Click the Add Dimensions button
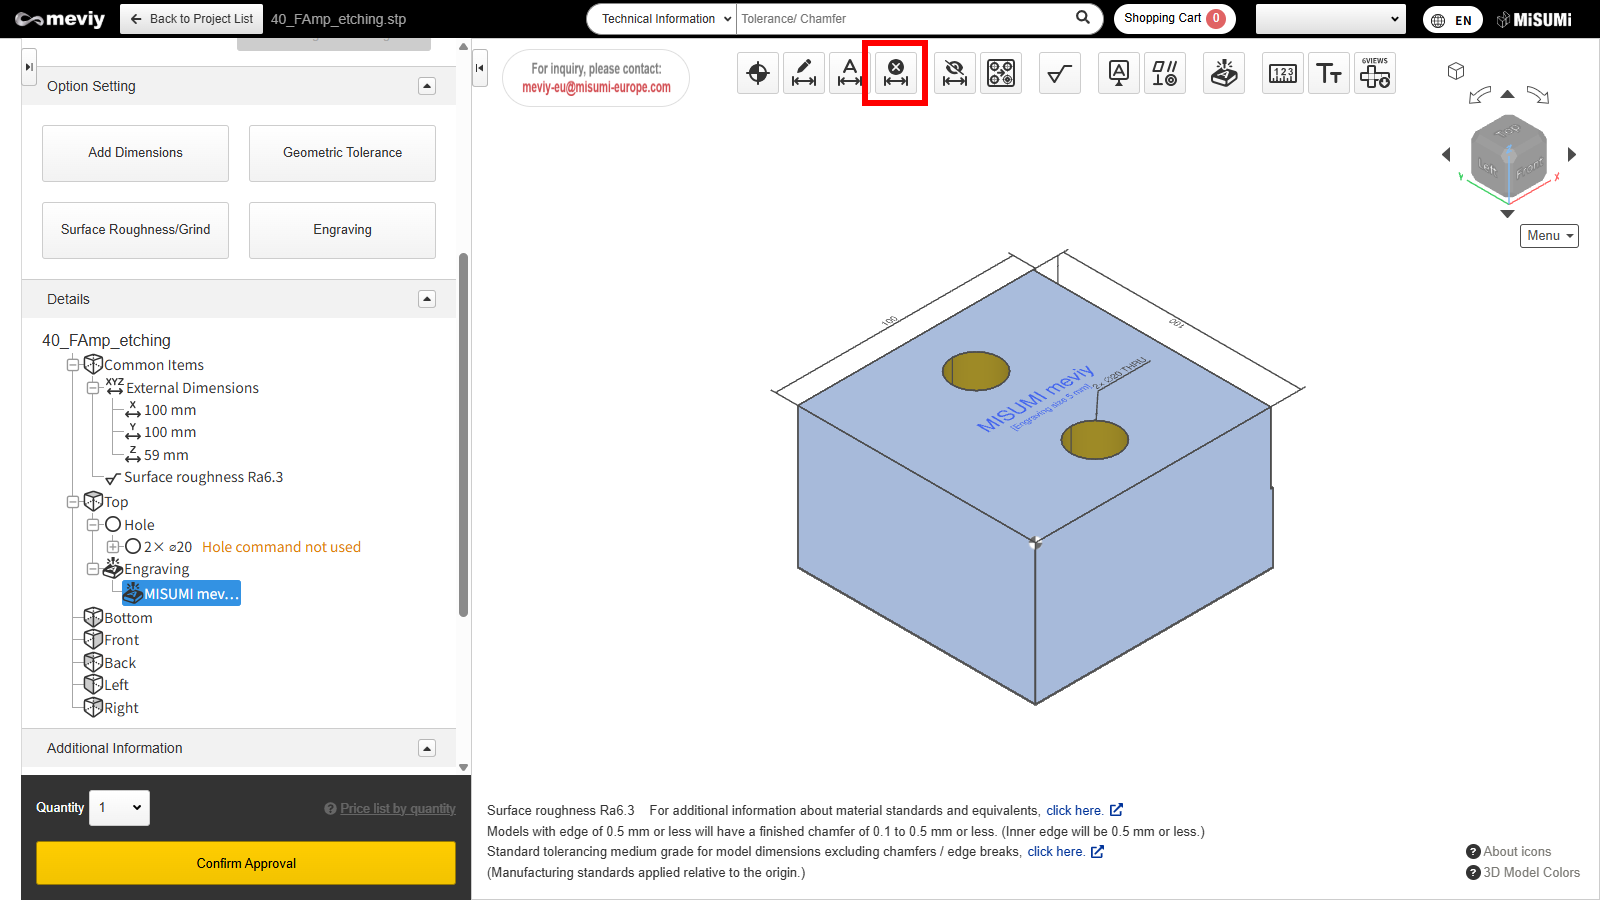 (135, 153)
